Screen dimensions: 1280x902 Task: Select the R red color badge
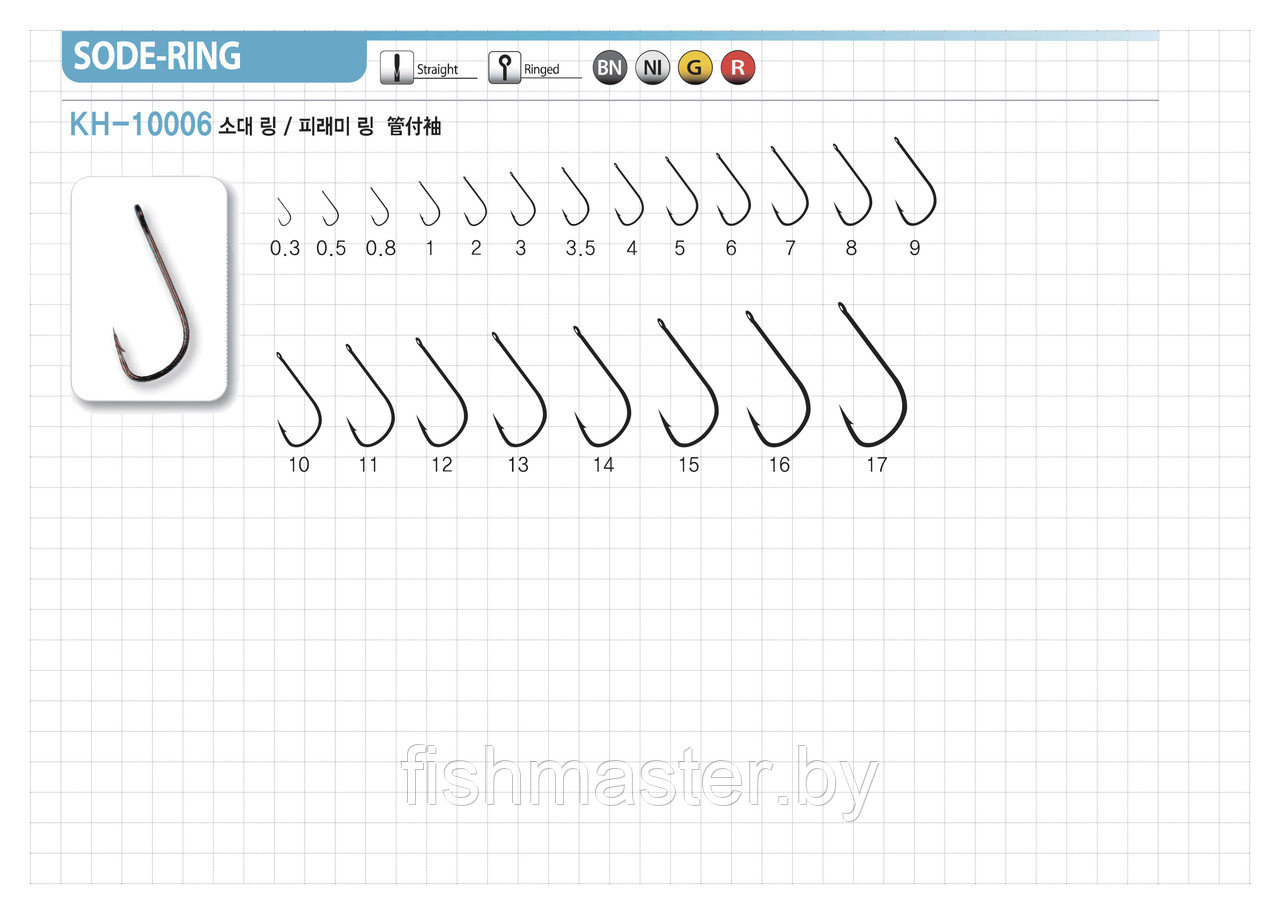click(x=738, y=68)
